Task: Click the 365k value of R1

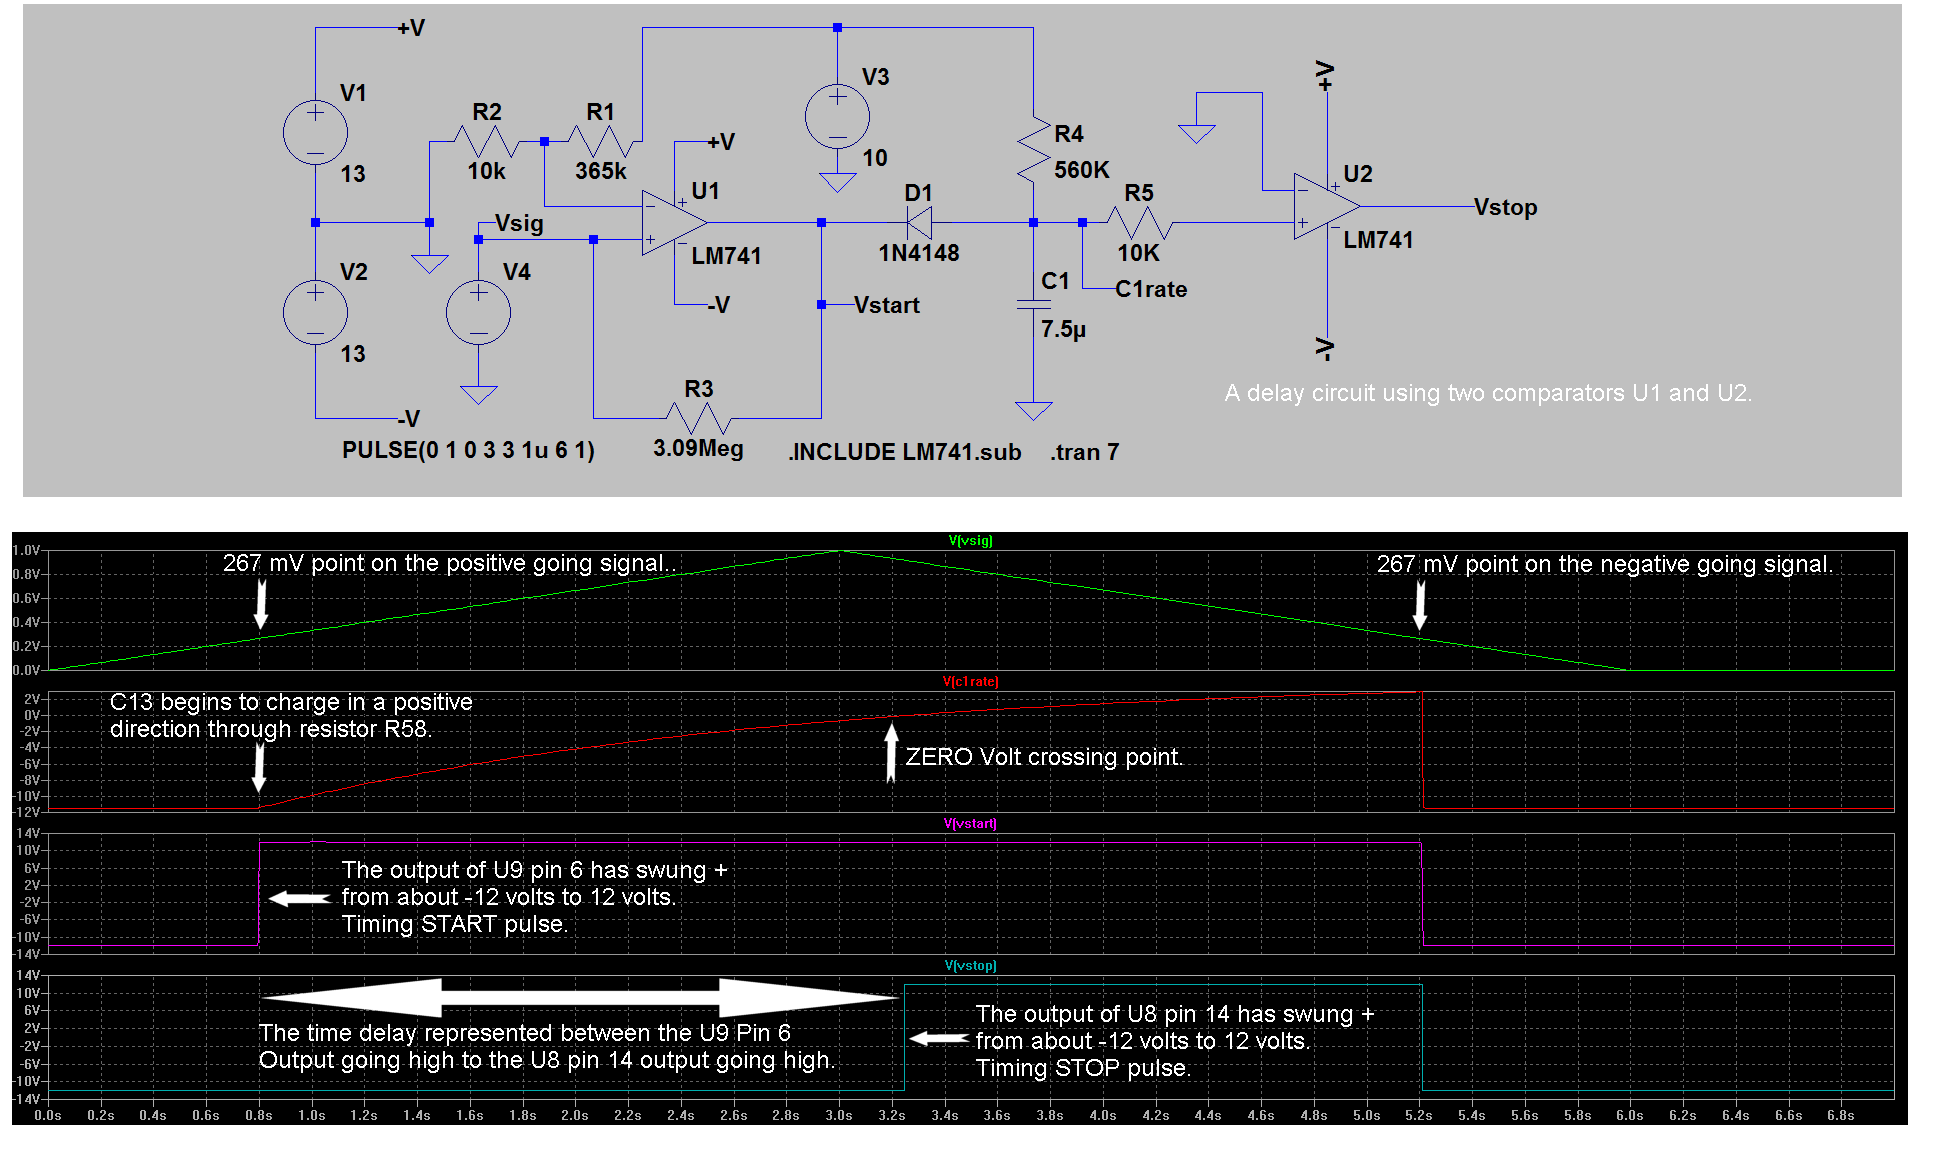Action: pos(600,171)
